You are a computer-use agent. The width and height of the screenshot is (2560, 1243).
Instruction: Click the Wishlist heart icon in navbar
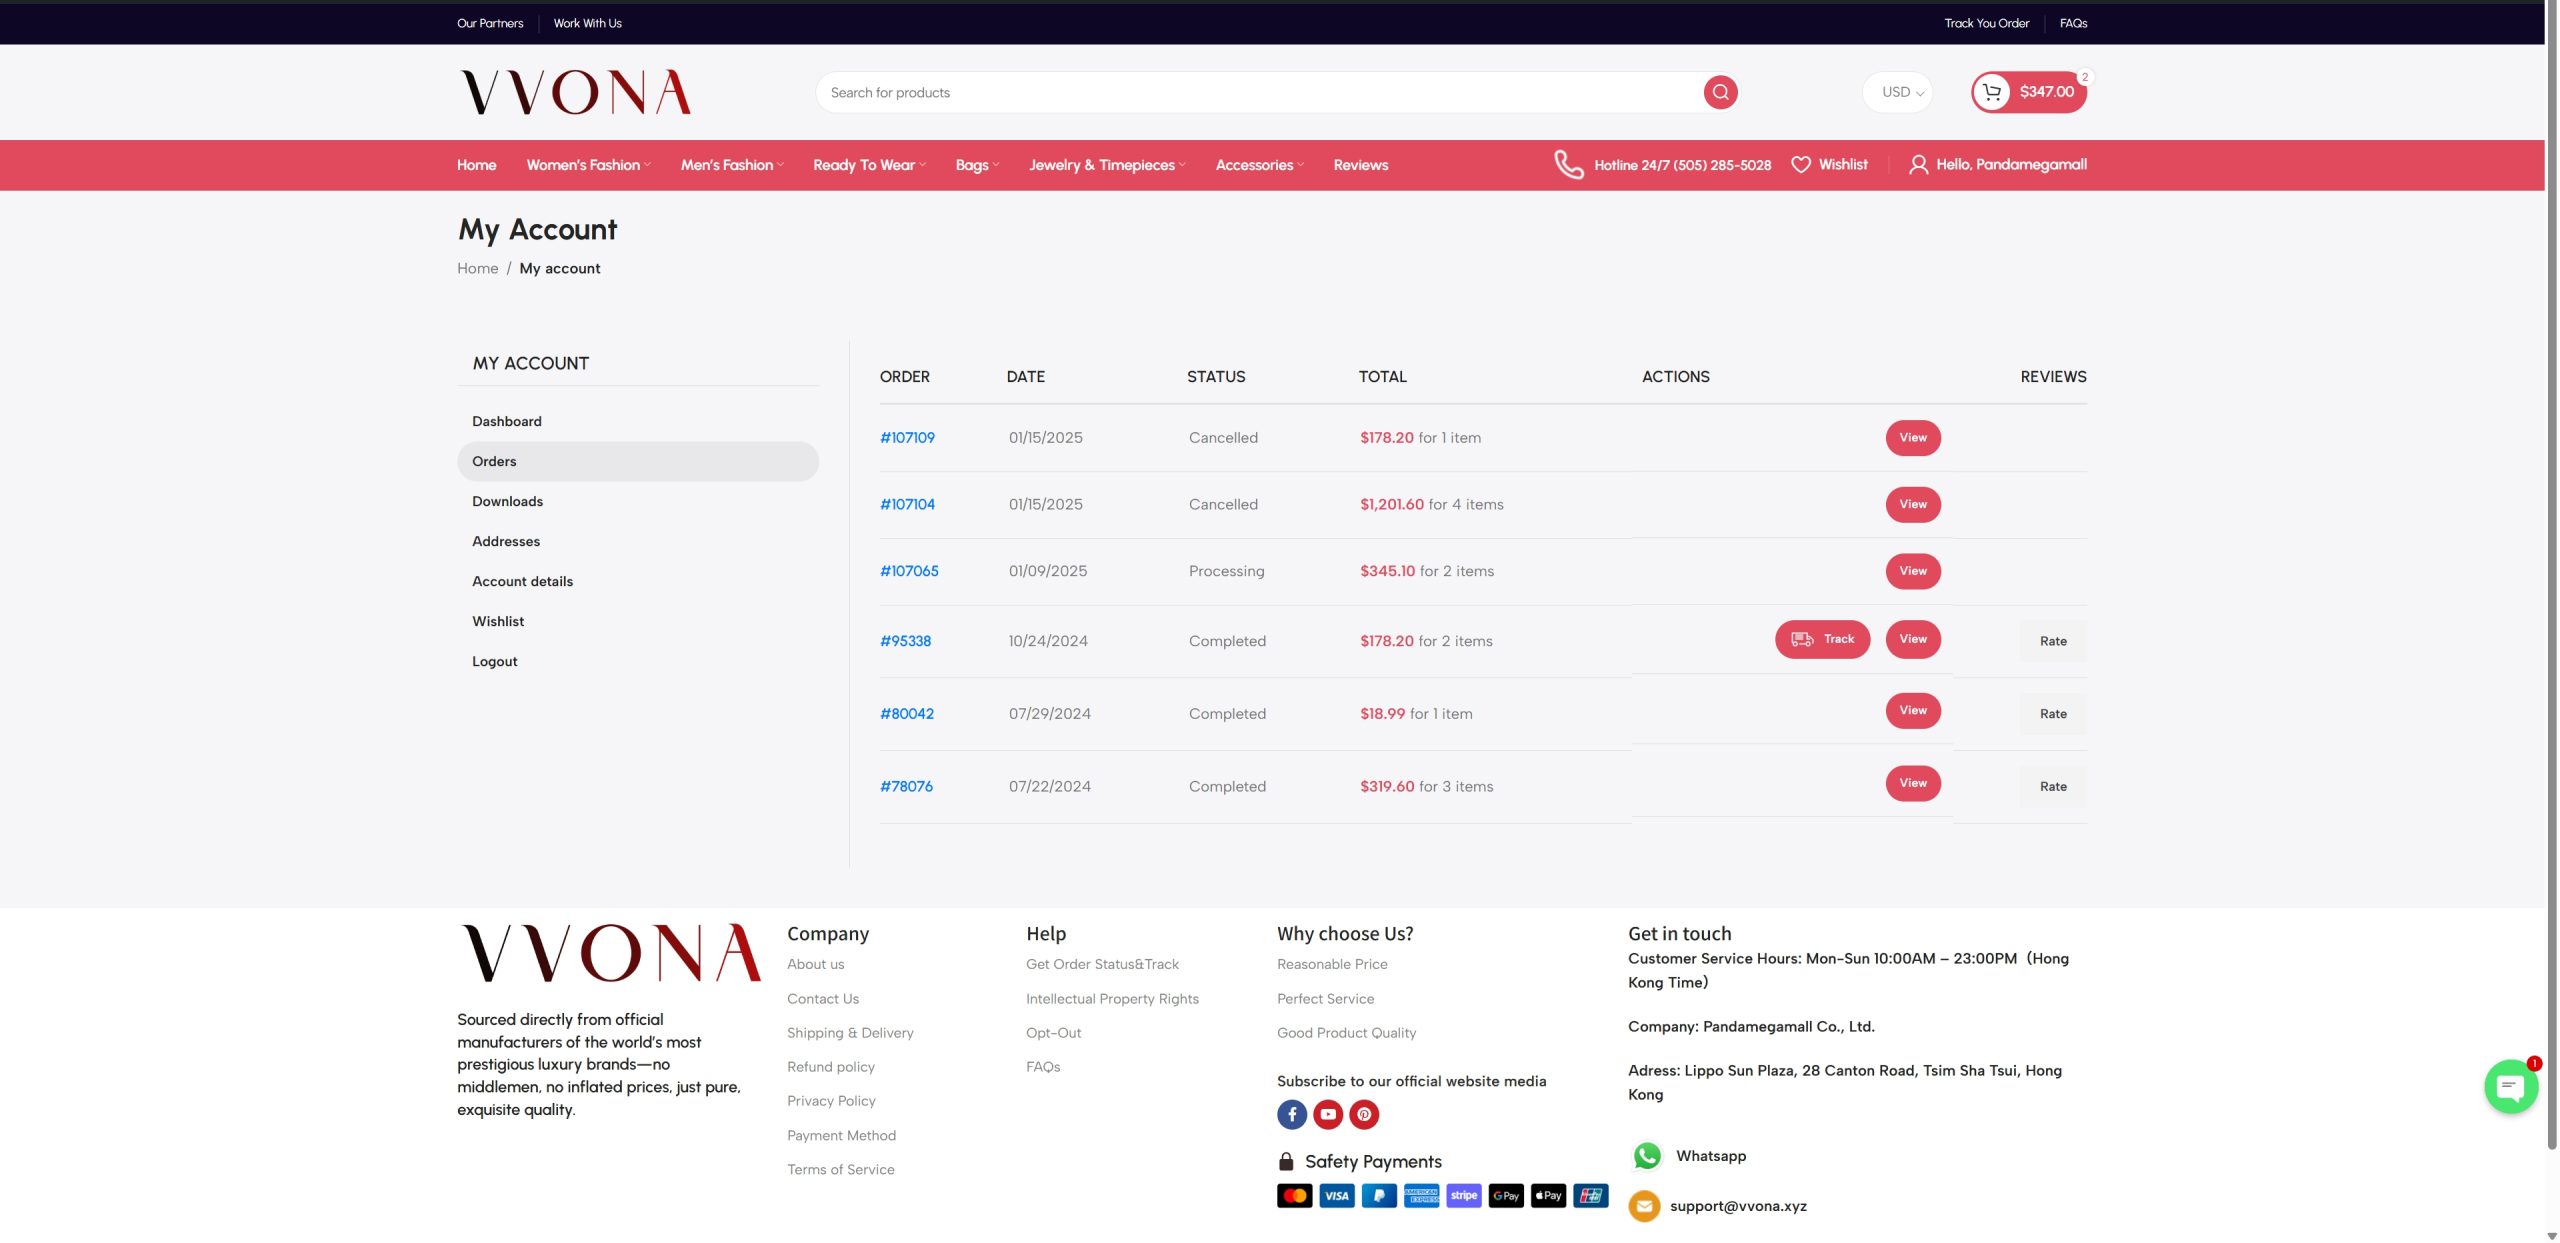(x=1800, y=165)
